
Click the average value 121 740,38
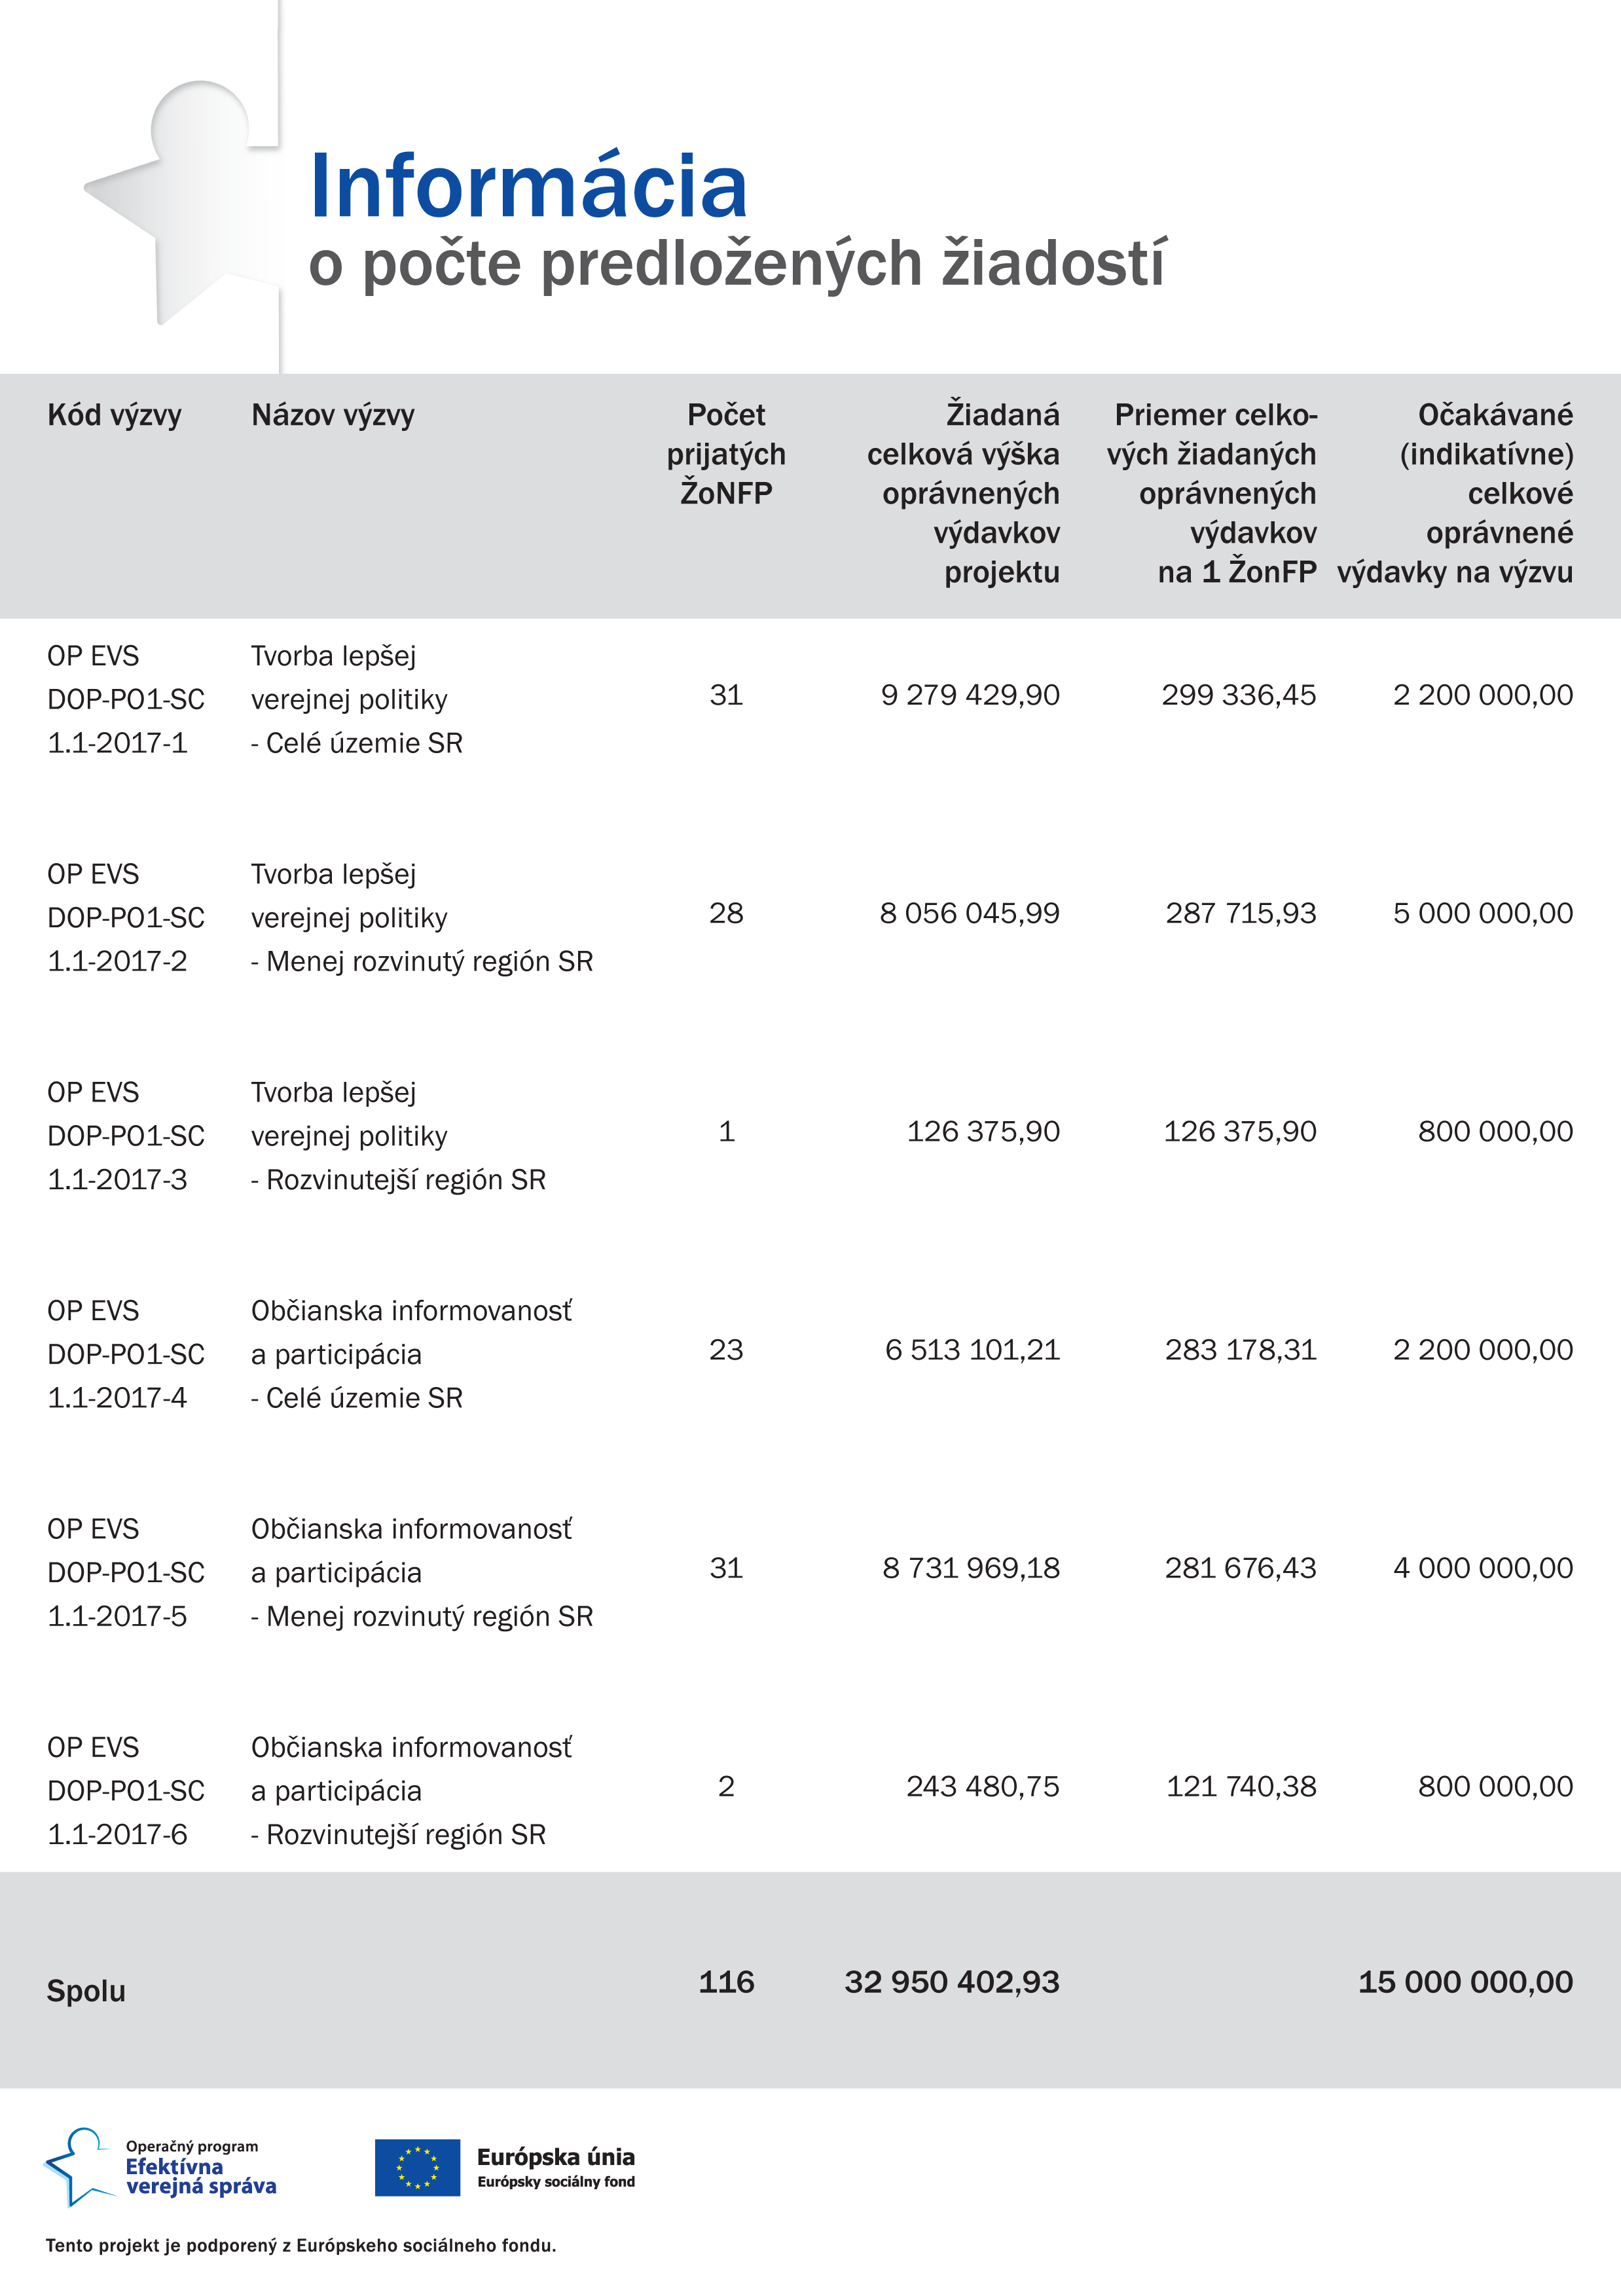(x=1241, y=1786)
